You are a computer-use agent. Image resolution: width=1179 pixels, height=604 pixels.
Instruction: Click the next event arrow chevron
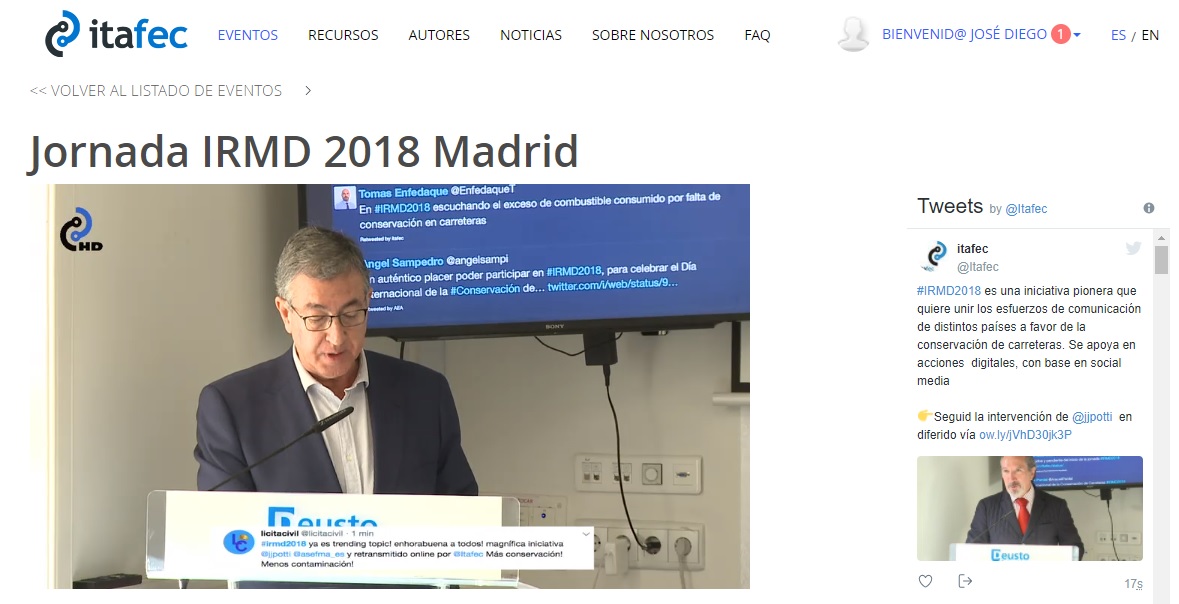click(x=308, y=91)
